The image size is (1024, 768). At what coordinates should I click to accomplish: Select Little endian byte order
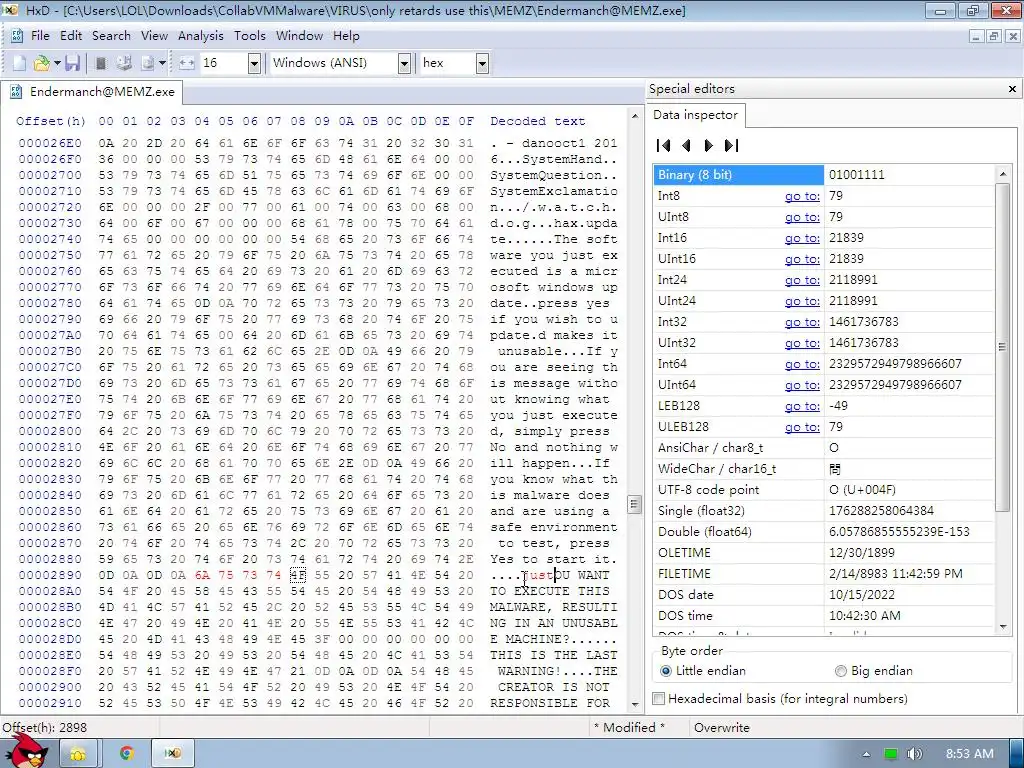703,671
